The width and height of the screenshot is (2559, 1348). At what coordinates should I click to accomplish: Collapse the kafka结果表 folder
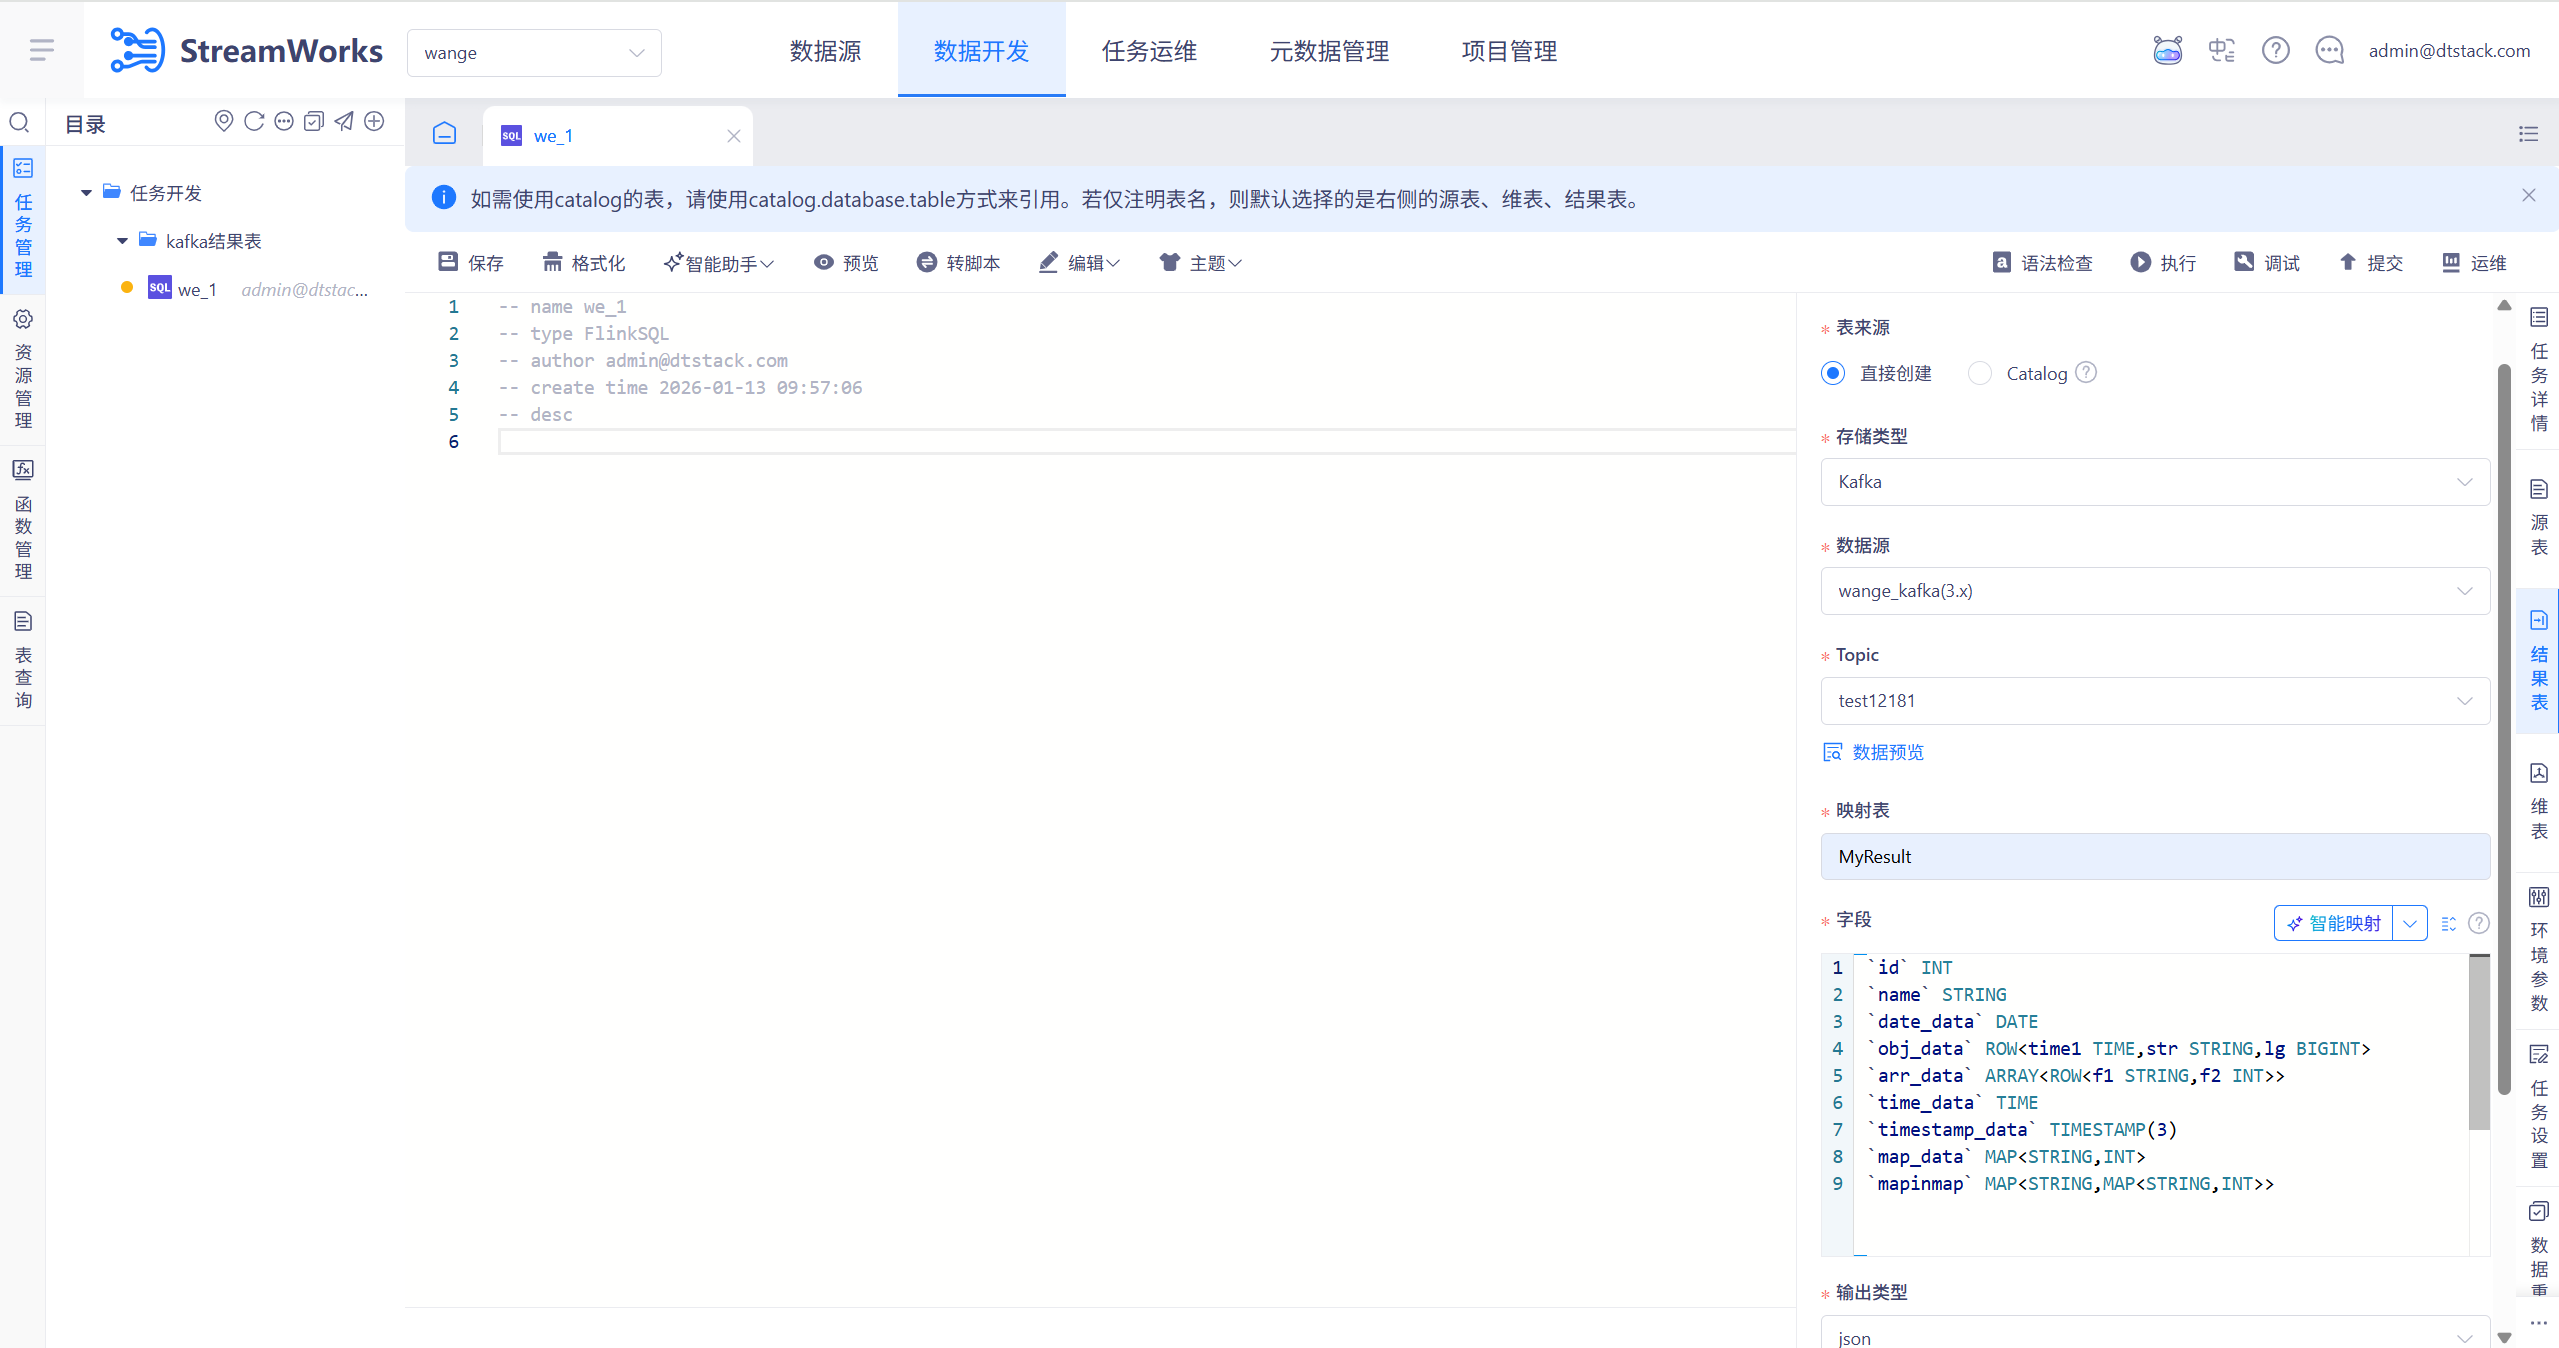tap(122, 241)
